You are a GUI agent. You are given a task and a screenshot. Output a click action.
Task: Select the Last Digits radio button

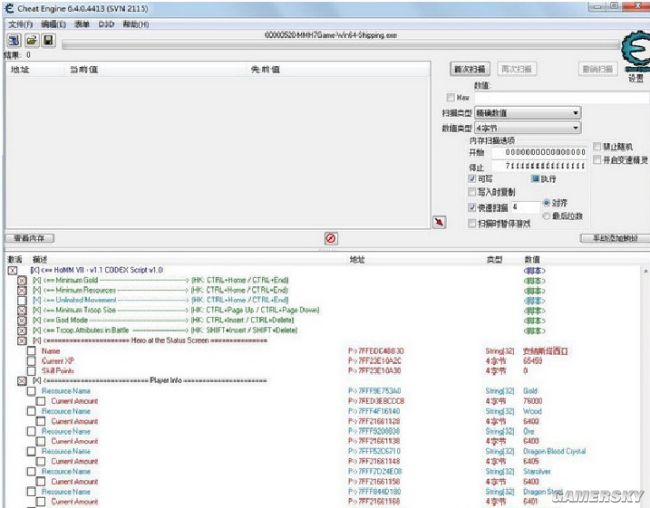[546, 216]
